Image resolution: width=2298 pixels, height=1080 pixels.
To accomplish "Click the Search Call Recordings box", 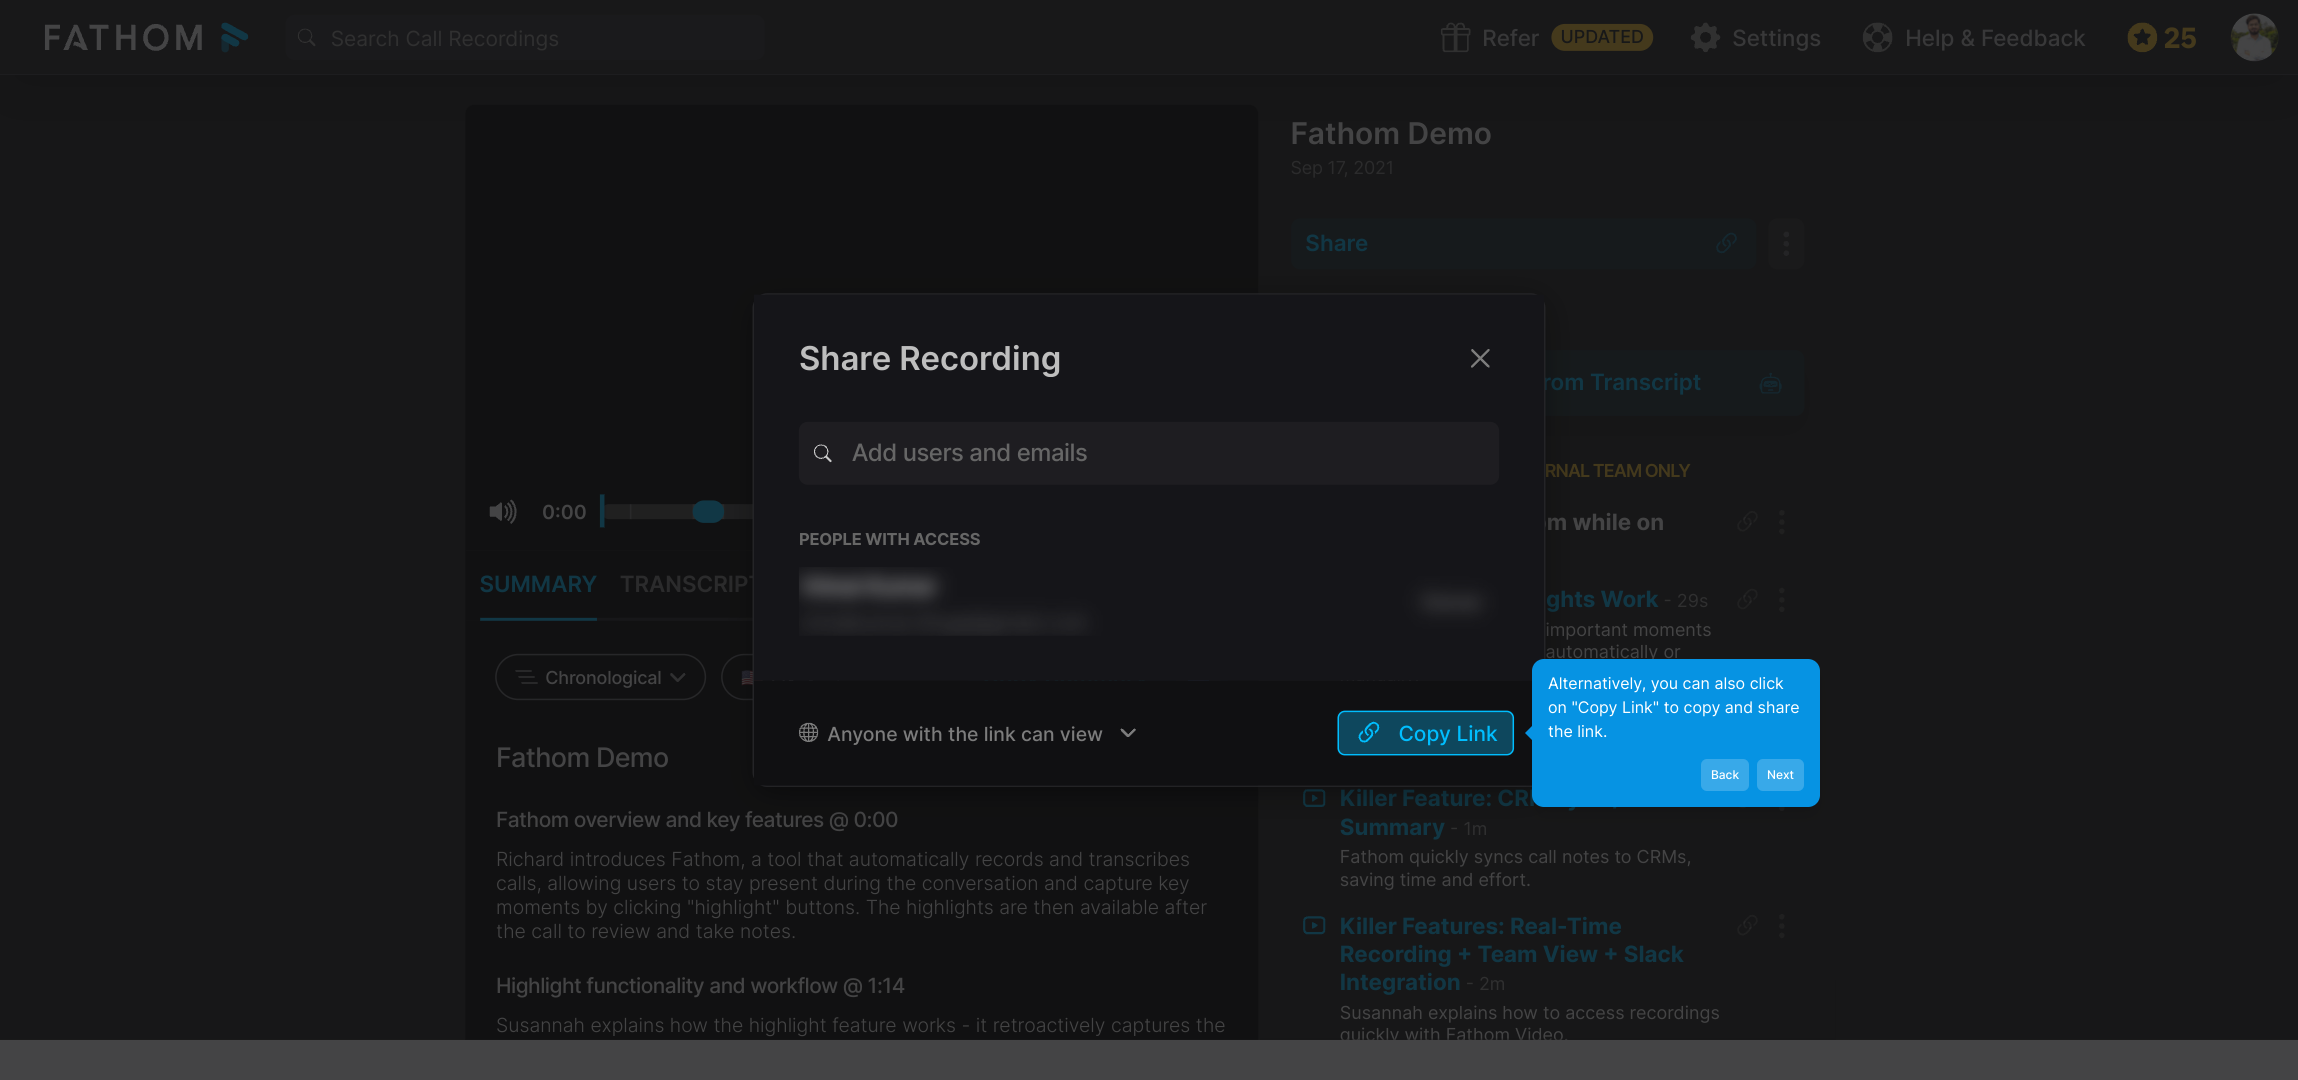I will (x=525, y=38).
